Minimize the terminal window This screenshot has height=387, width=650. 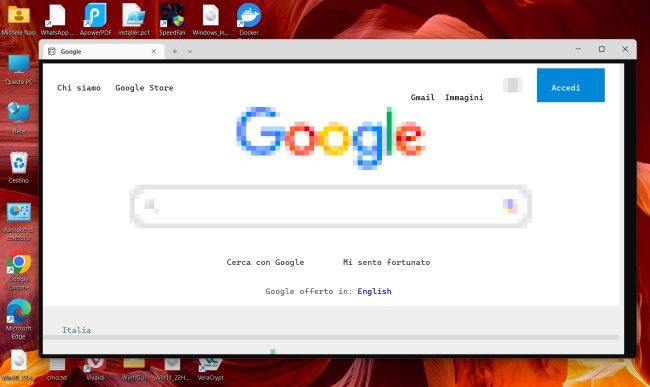point(578,49)
